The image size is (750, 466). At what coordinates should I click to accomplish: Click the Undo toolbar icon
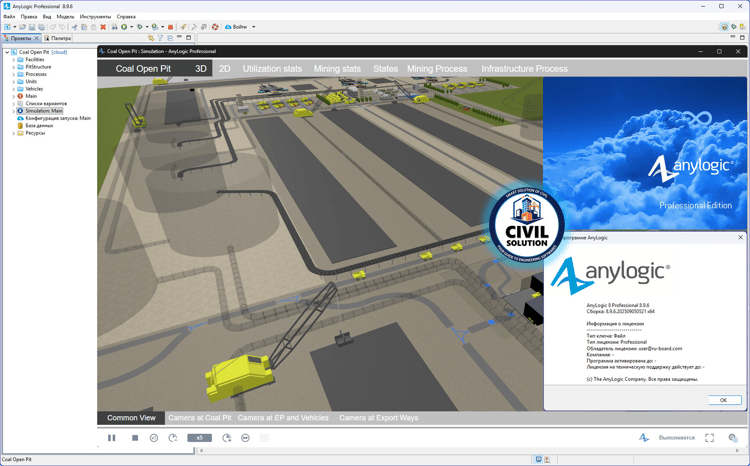point(53,27)
